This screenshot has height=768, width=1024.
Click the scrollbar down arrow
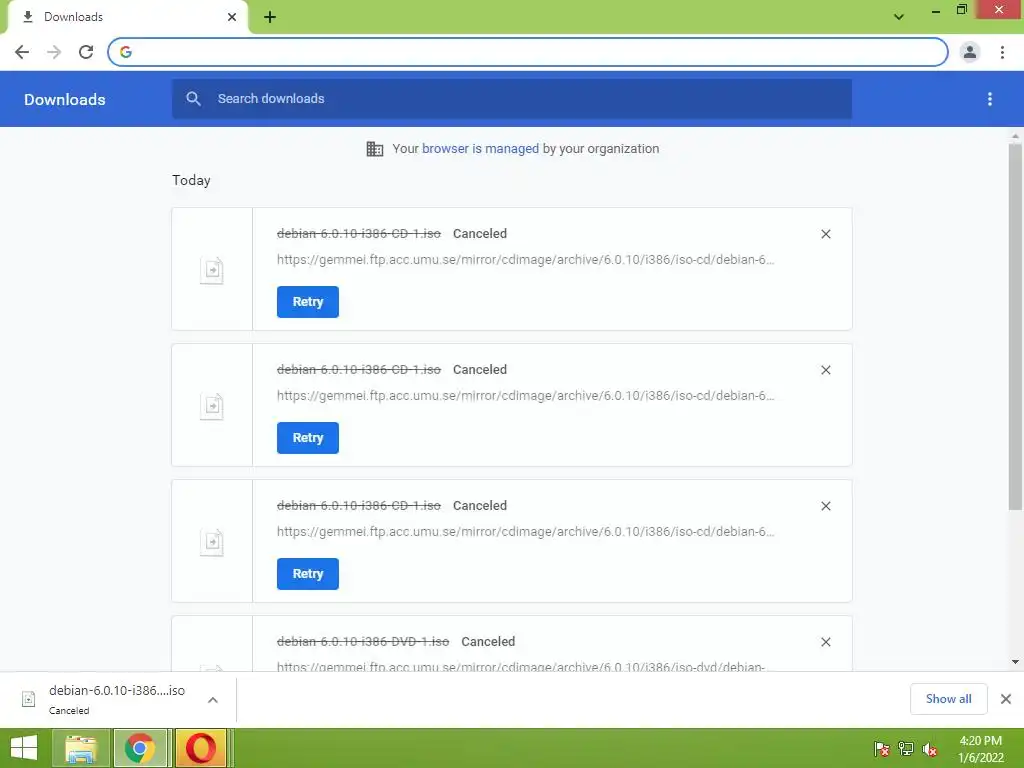(x=1015, y=662)
